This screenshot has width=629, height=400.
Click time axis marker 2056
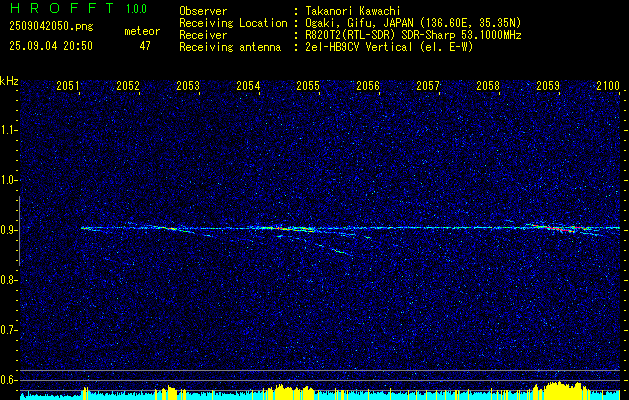368,86
